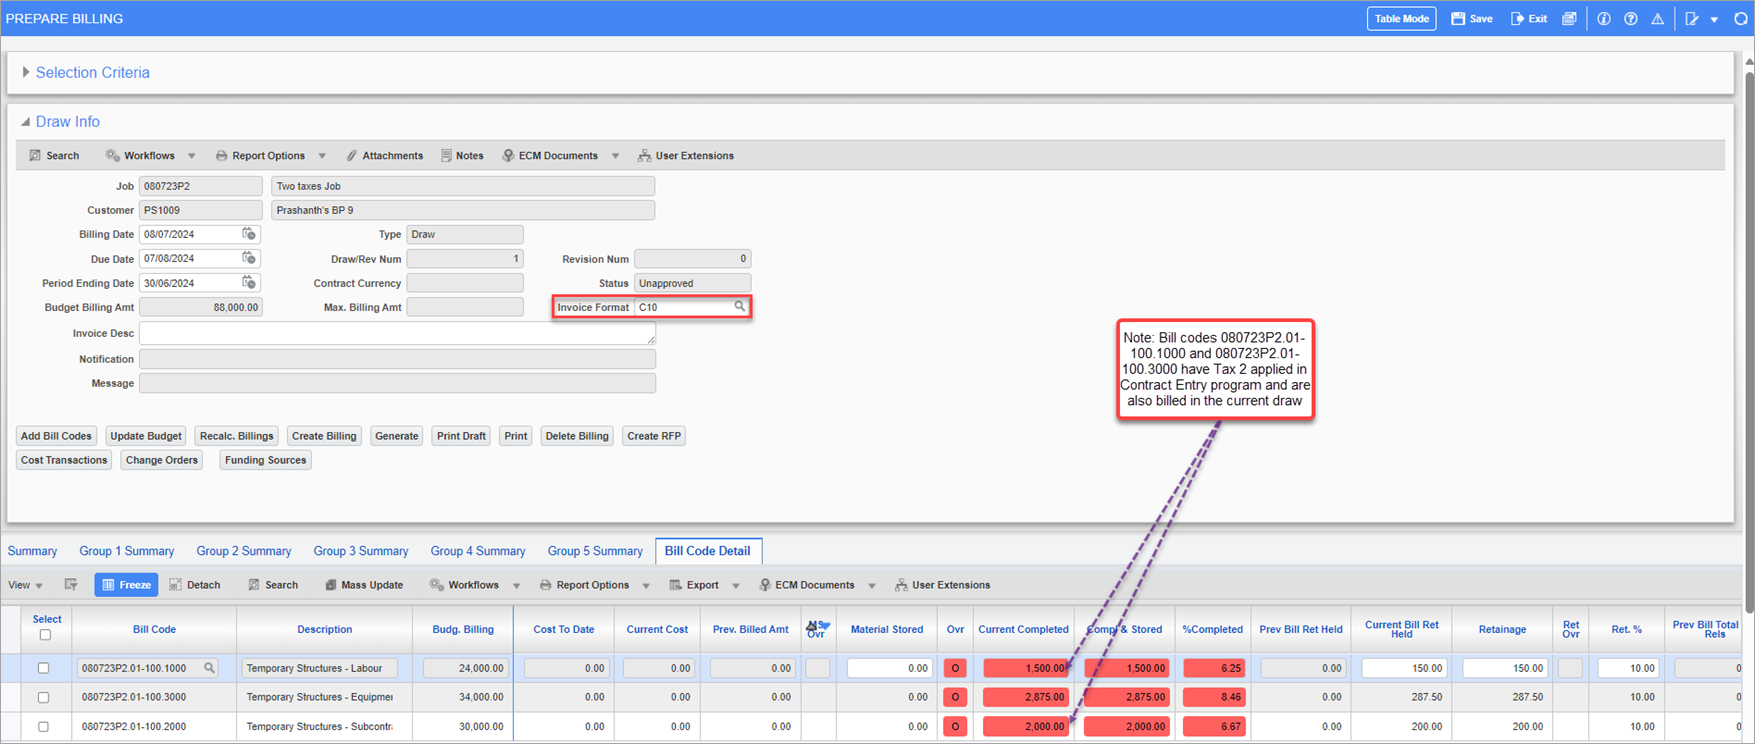Click Material Stored field in Labour row
The width and height of the screenshot is (1755, 744).
[889, 668]
